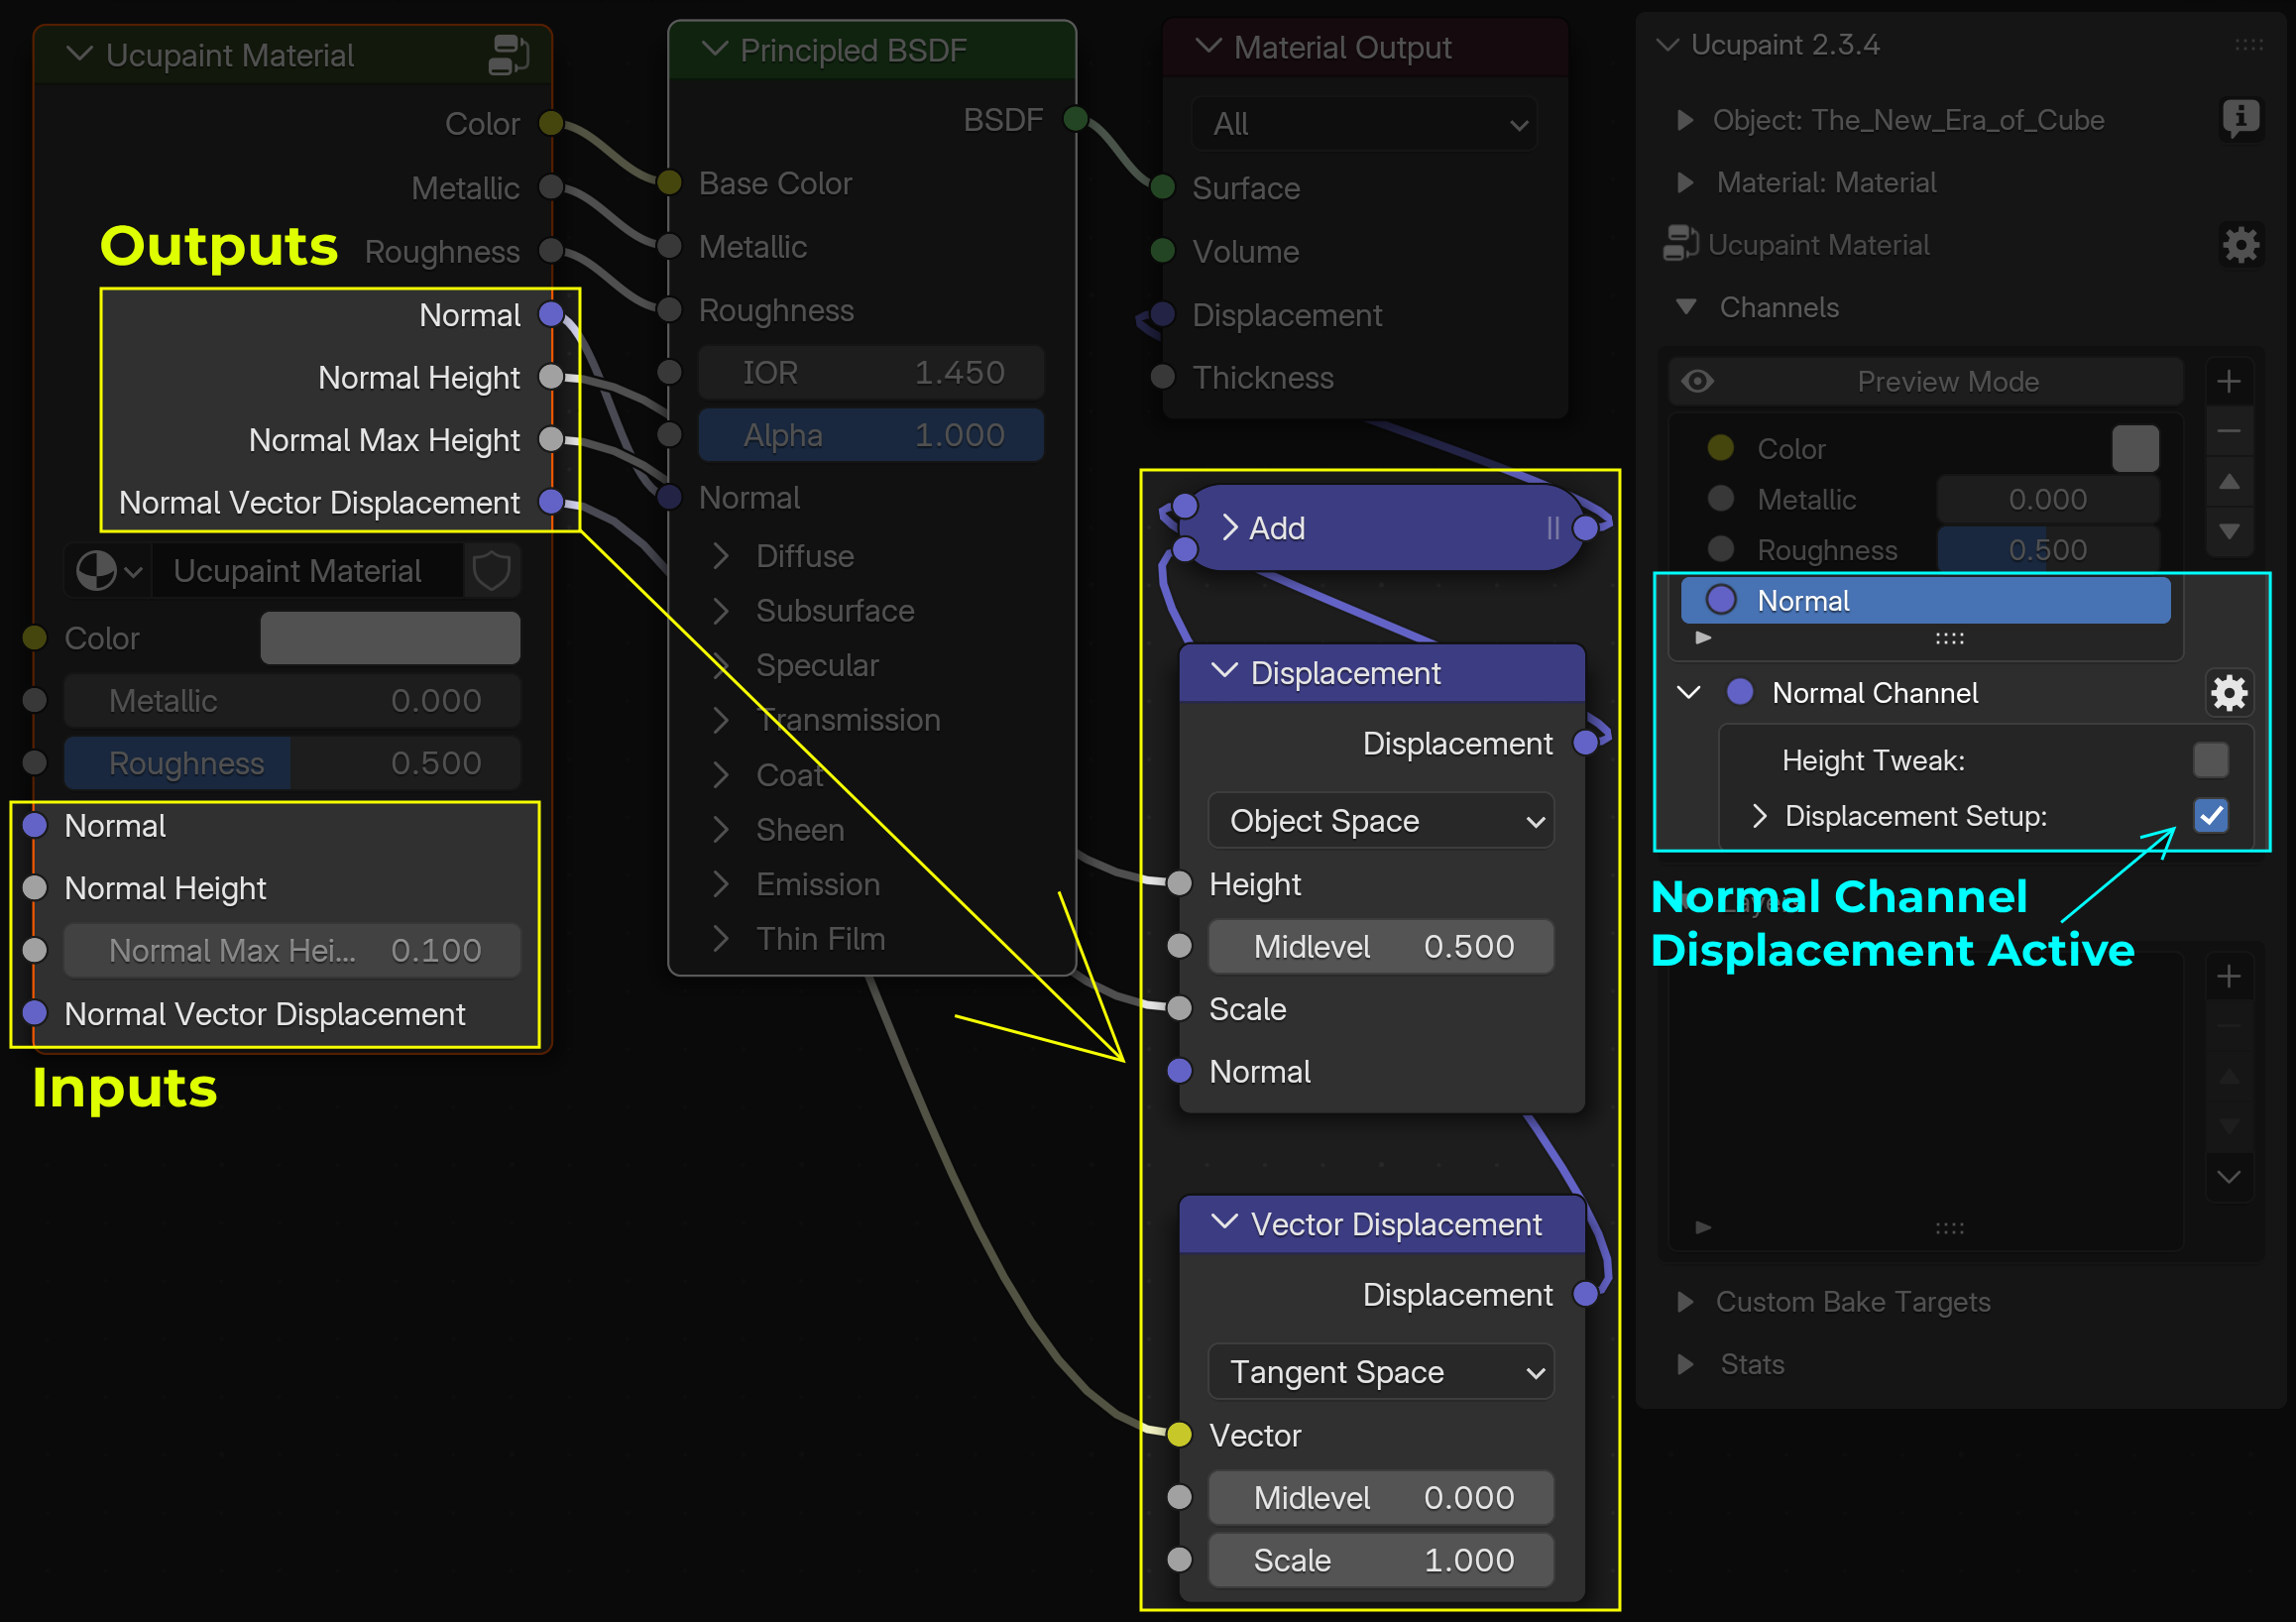Click the fake user shield icon
The width and height of the screenshot is (2296, 1622).
coord(491,571)
